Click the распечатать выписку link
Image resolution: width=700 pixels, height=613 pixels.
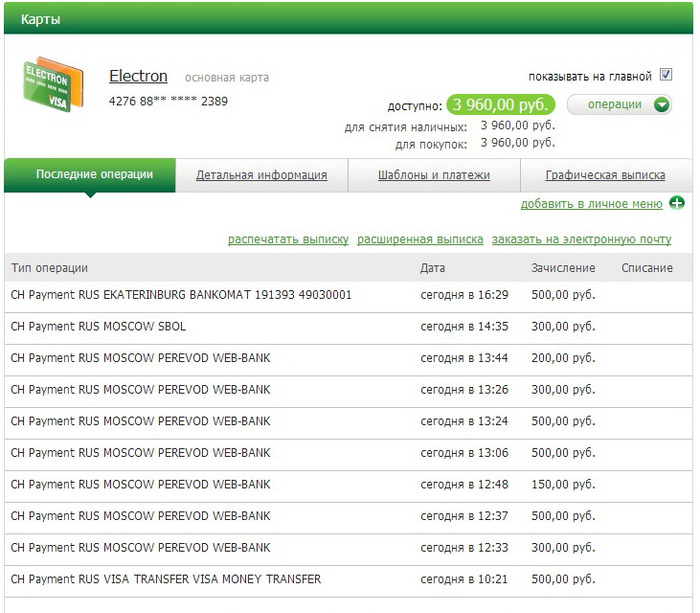[x=288, y=240]
